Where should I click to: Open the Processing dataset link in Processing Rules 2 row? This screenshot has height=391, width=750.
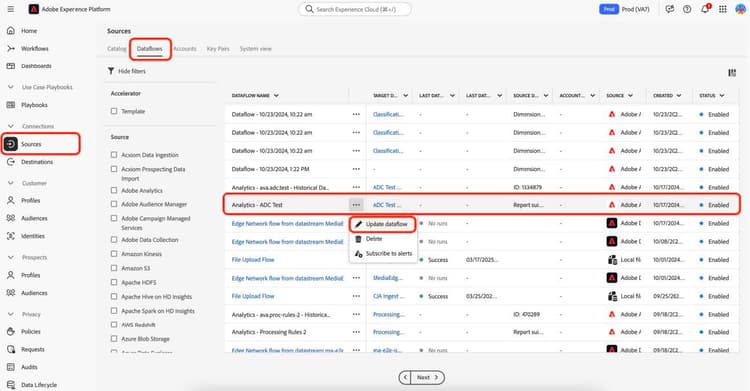pos(388,332)
